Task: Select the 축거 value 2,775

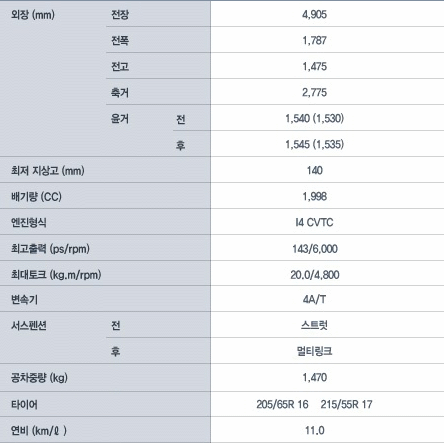Action: (x=314, y=92)
